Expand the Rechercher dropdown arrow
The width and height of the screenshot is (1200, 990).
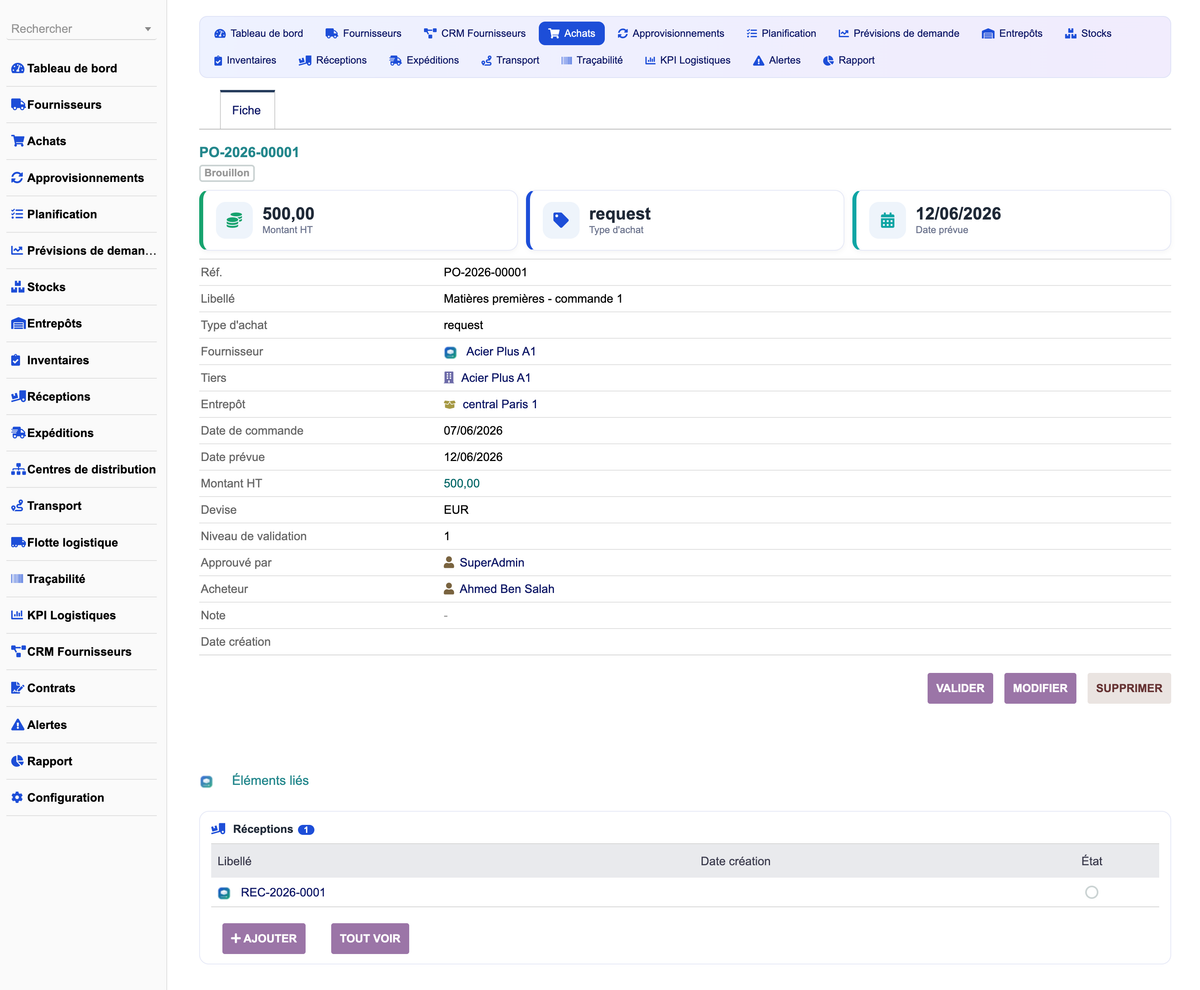coord(148,29)
